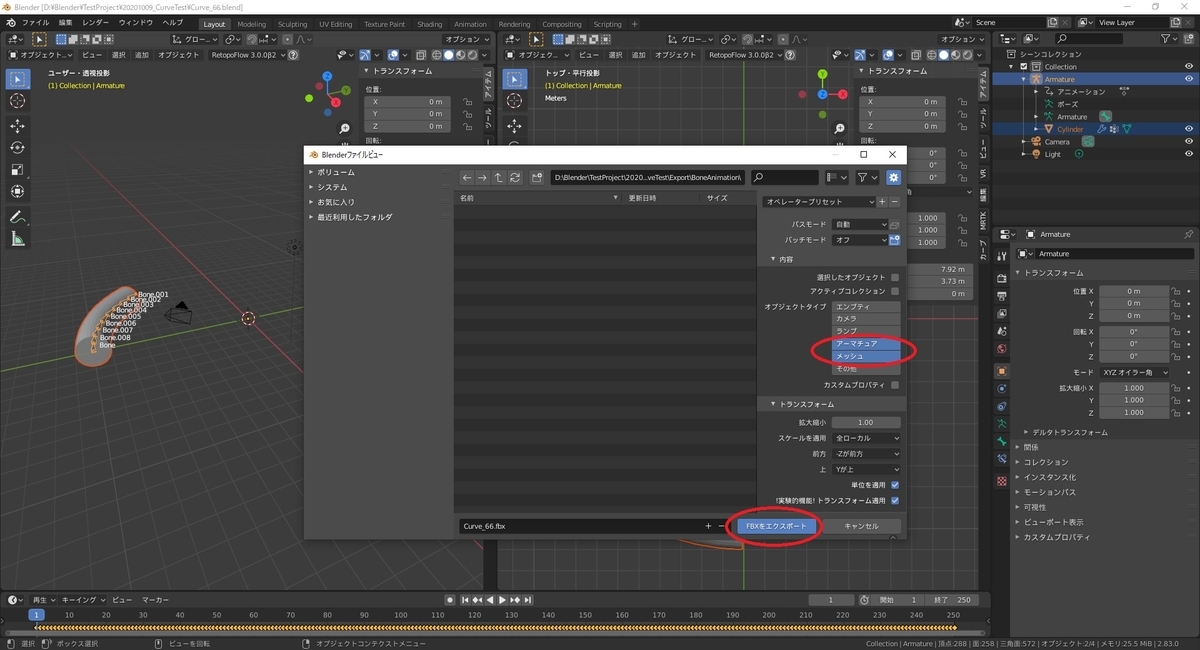Hide Light object in outliner
This screenshot has height=650, width=1200.
pyautogui.click(x=1189, y=154)
